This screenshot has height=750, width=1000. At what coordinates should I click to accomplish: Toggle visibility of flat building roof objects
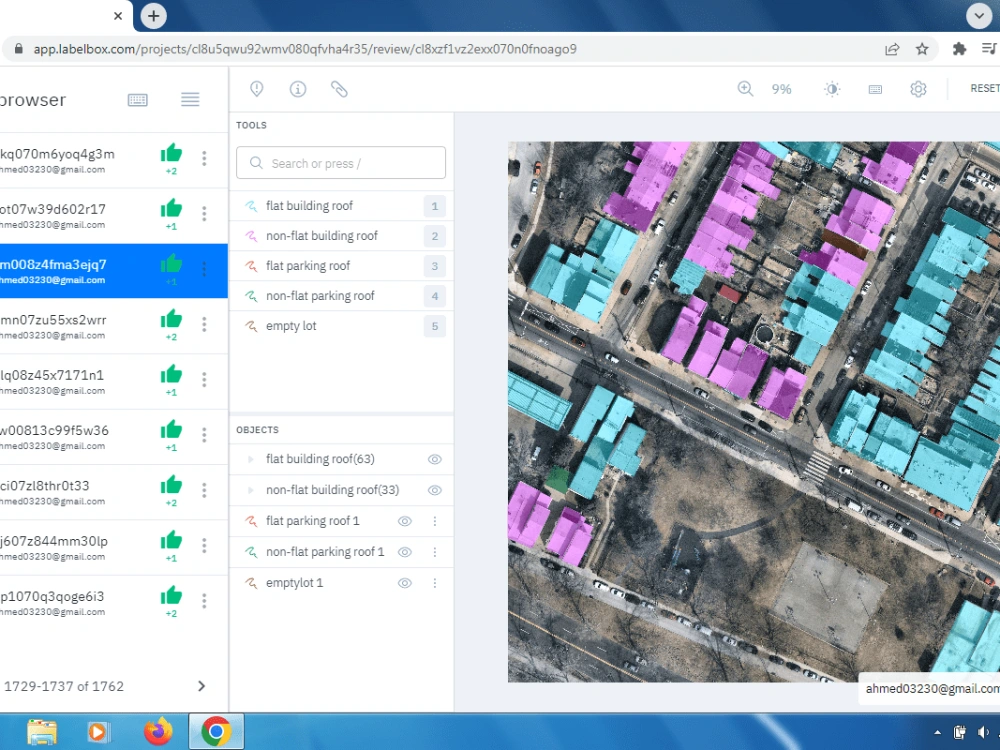434,459
